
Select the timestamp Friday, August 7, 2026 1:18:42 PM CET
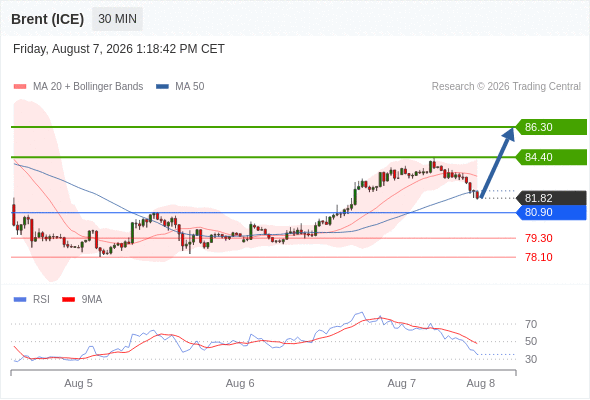[x=119, y=49]
